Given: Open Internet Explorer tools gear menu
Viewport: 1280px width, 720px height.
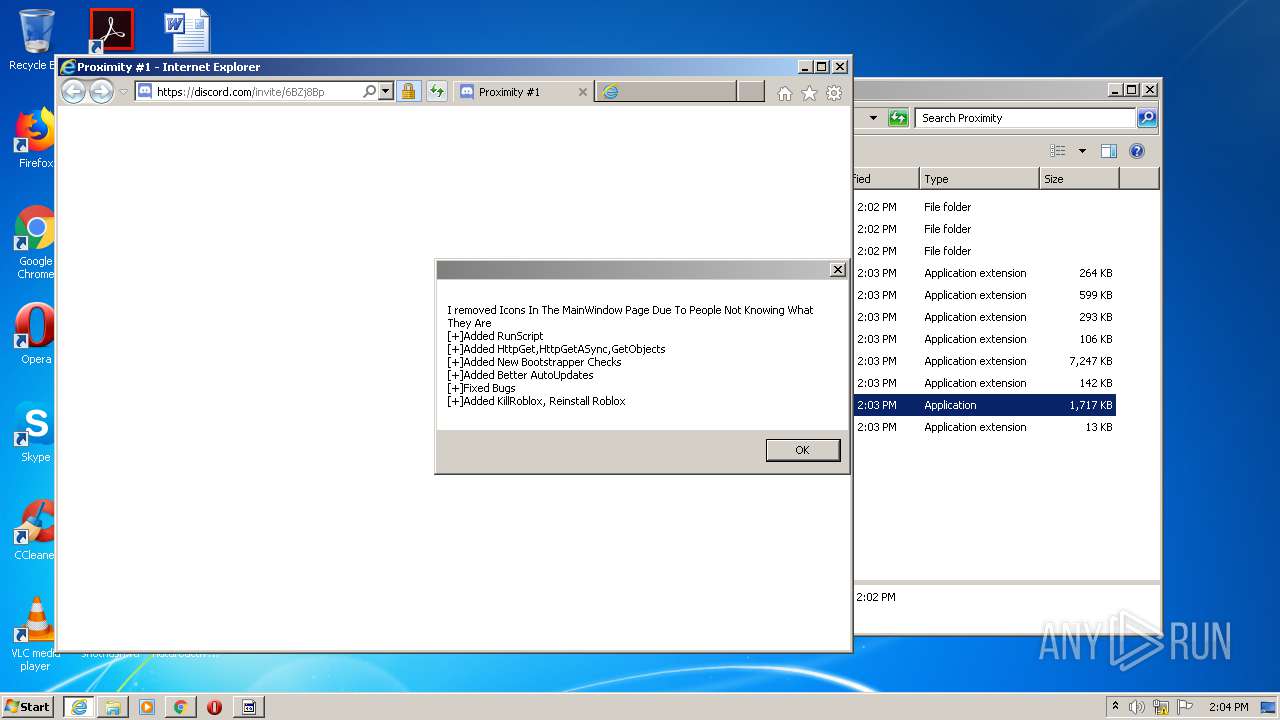Looking at the screenshot, I should coord(834,93).
